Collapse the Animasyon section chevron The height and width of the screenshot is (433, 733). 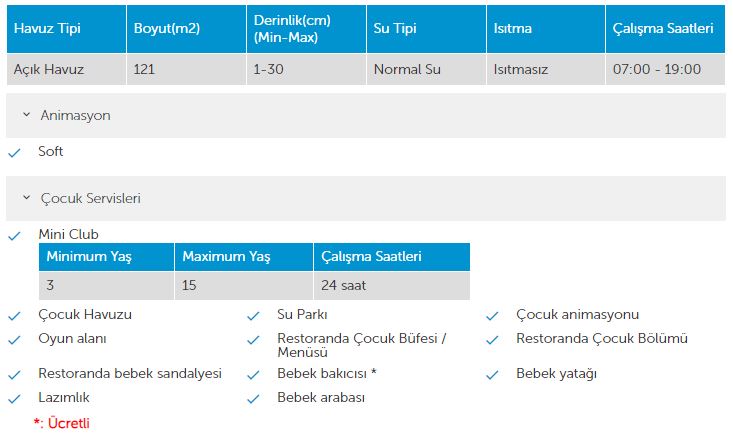pyautogui.click(x=25, y=116)
